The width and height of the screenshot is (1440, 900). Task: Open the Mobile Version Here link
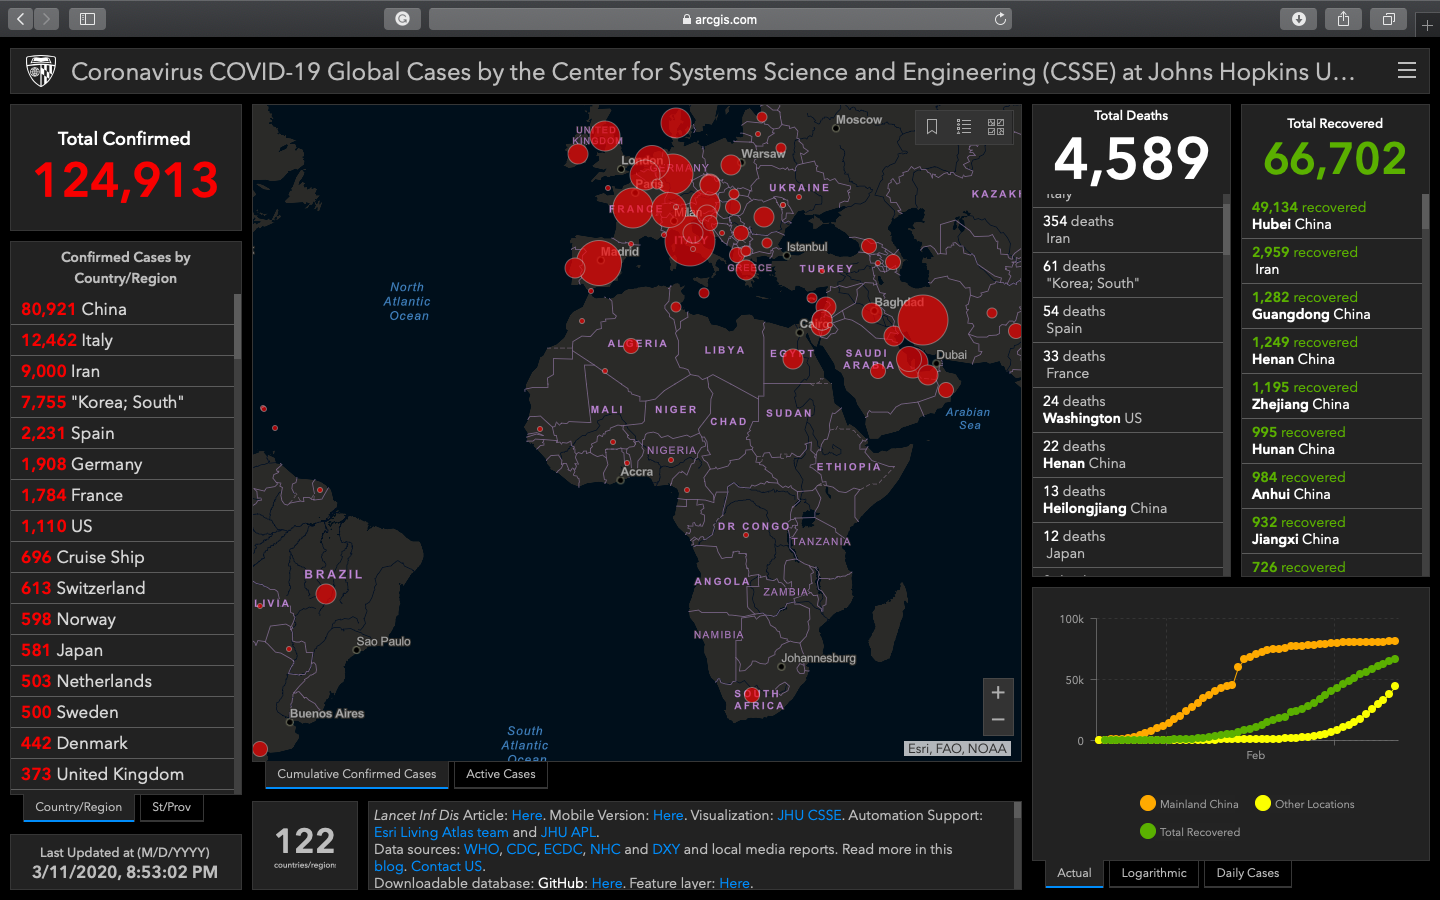[x=668, y=815]
